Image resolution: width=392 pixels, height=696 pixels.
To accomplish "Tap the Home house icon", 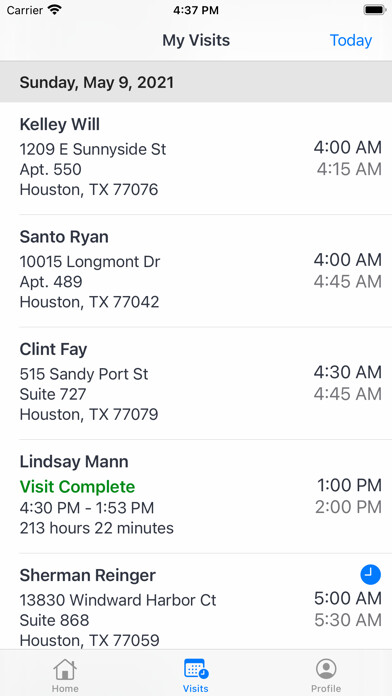I will [65, 669].
